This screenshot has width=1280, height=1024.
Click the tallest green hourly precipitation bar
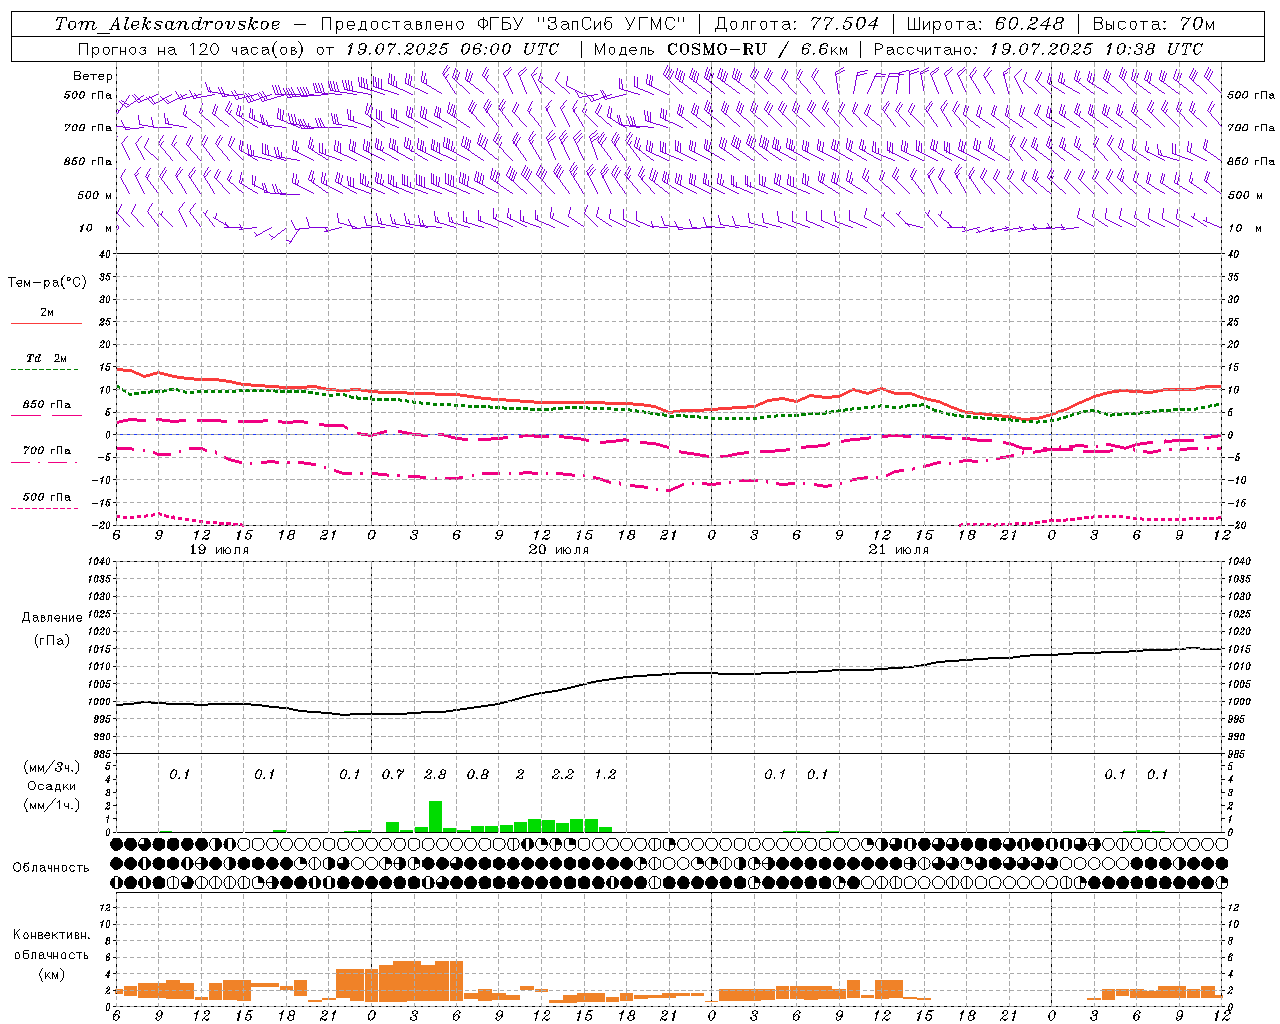[x=435, y=816]
